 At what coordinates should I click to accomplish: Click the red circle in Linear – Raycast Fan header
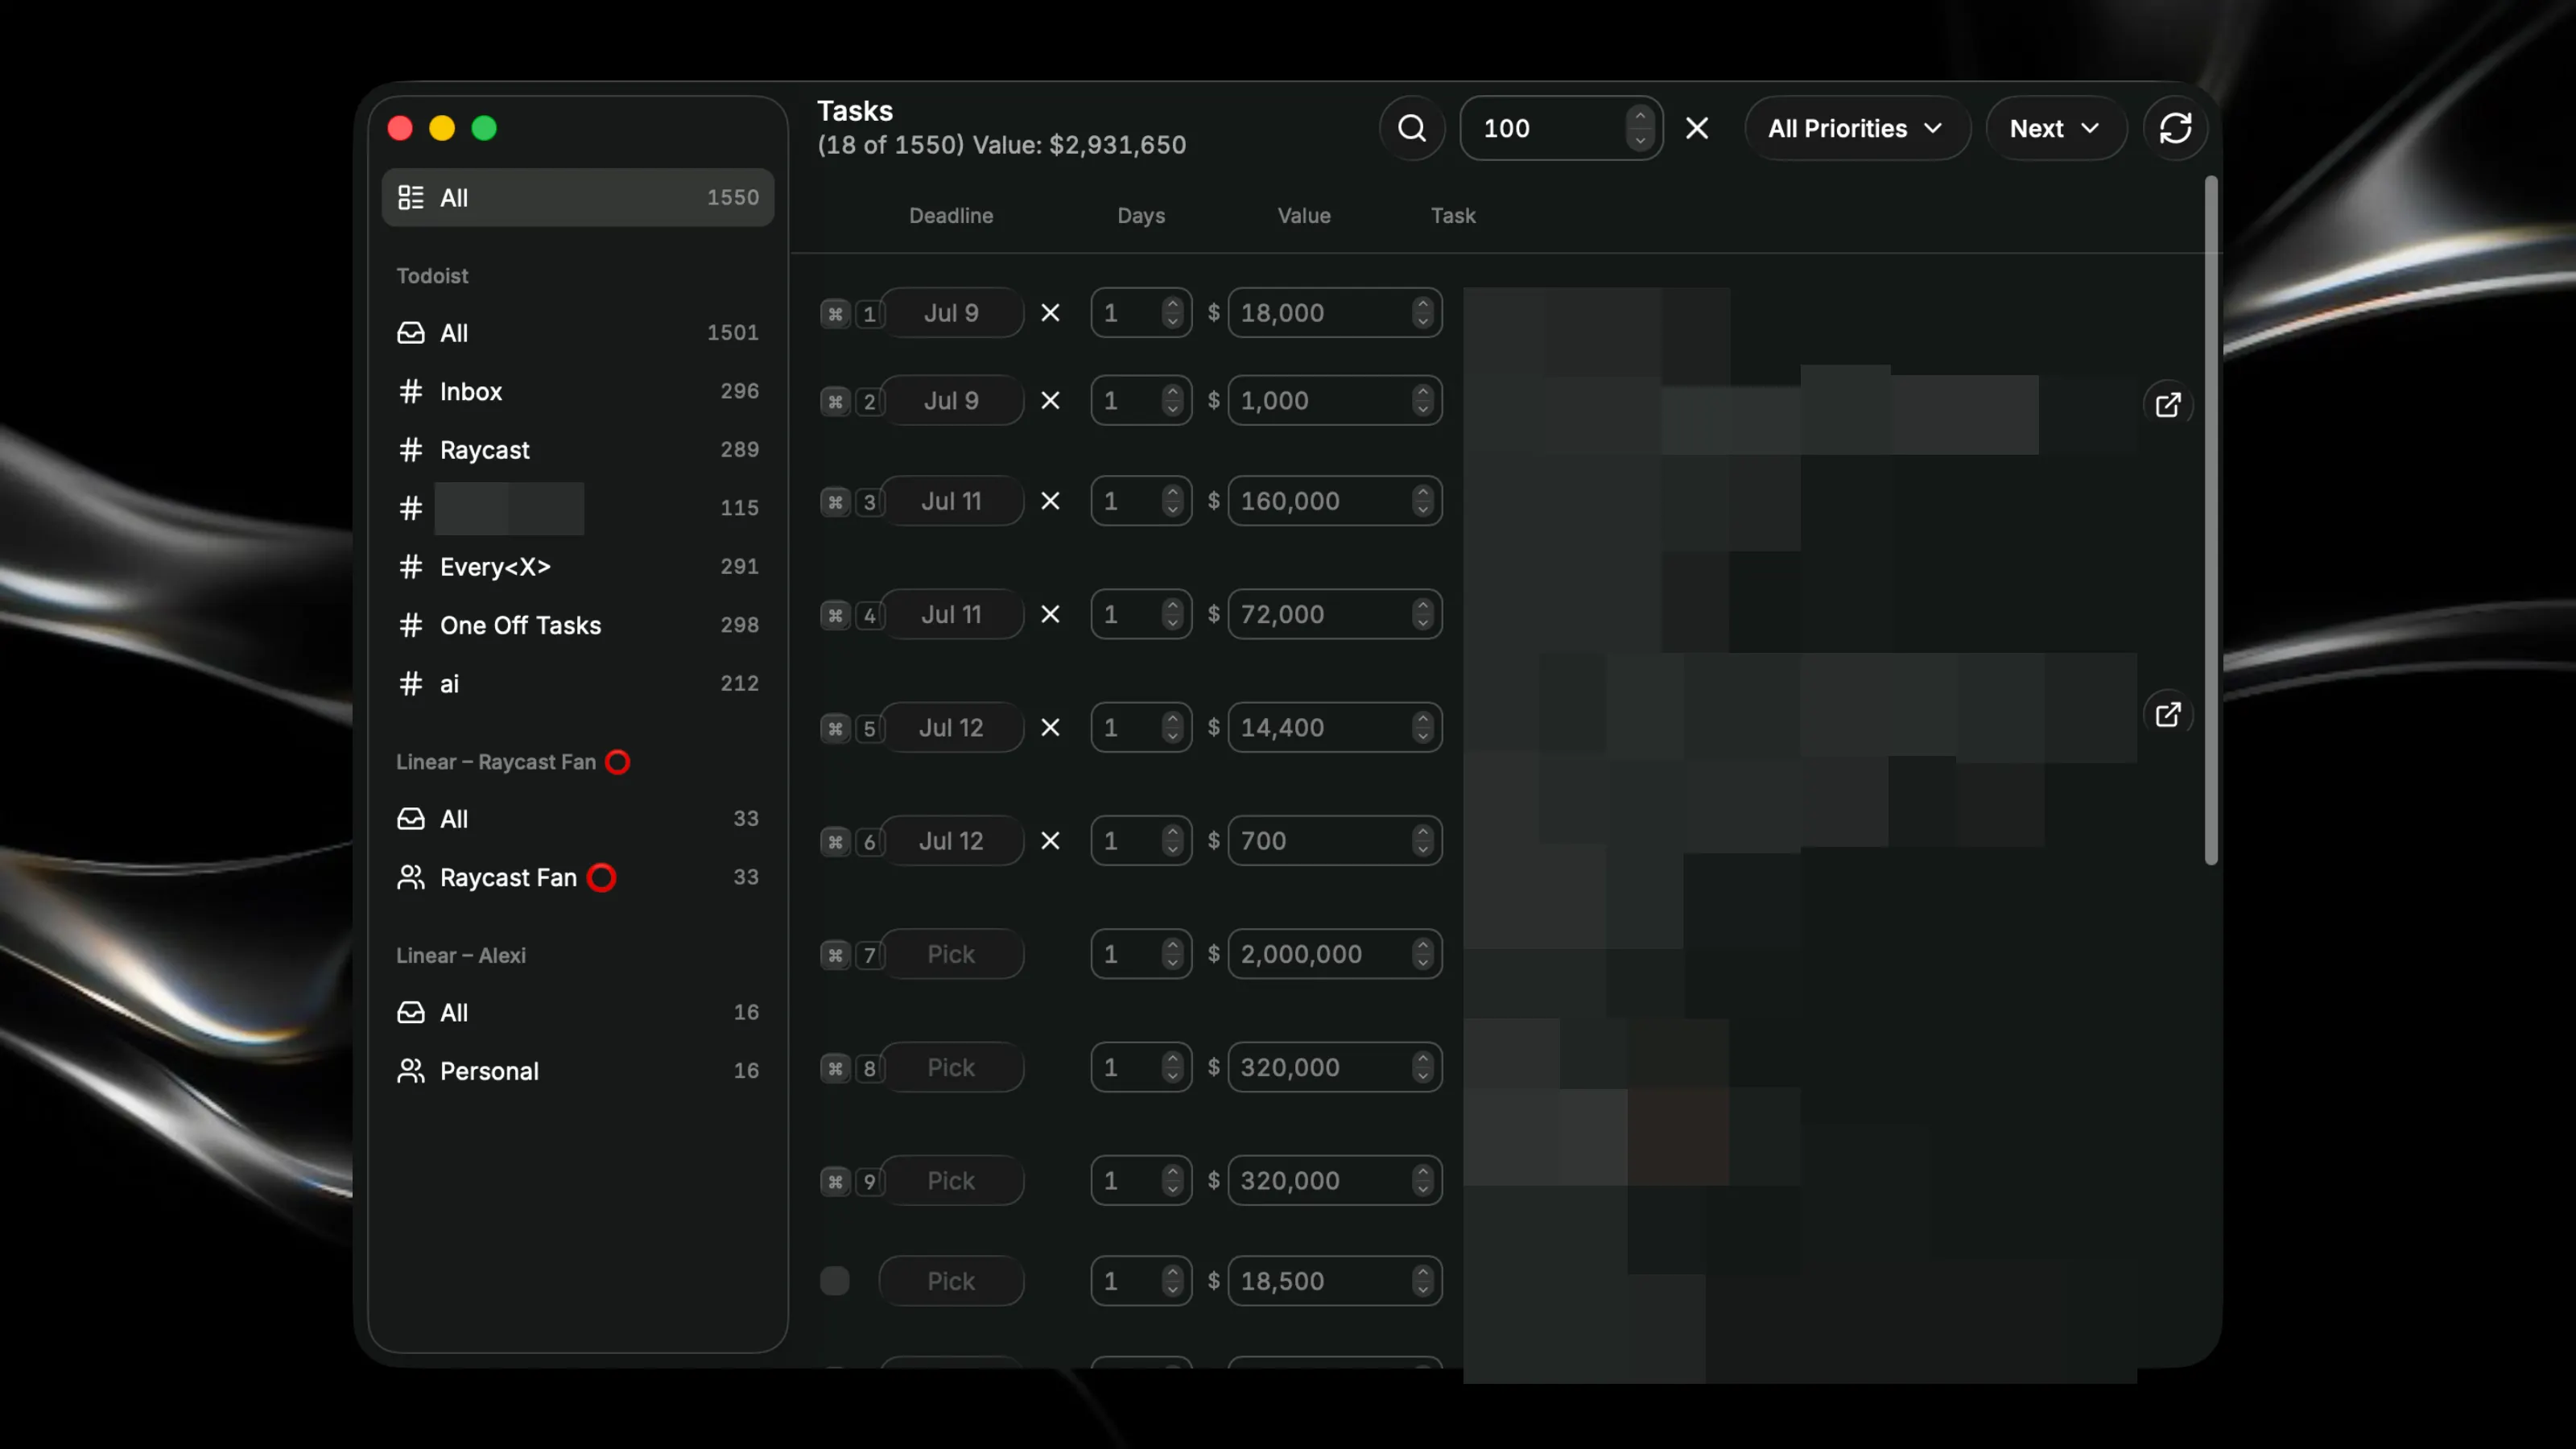[618, 761]
